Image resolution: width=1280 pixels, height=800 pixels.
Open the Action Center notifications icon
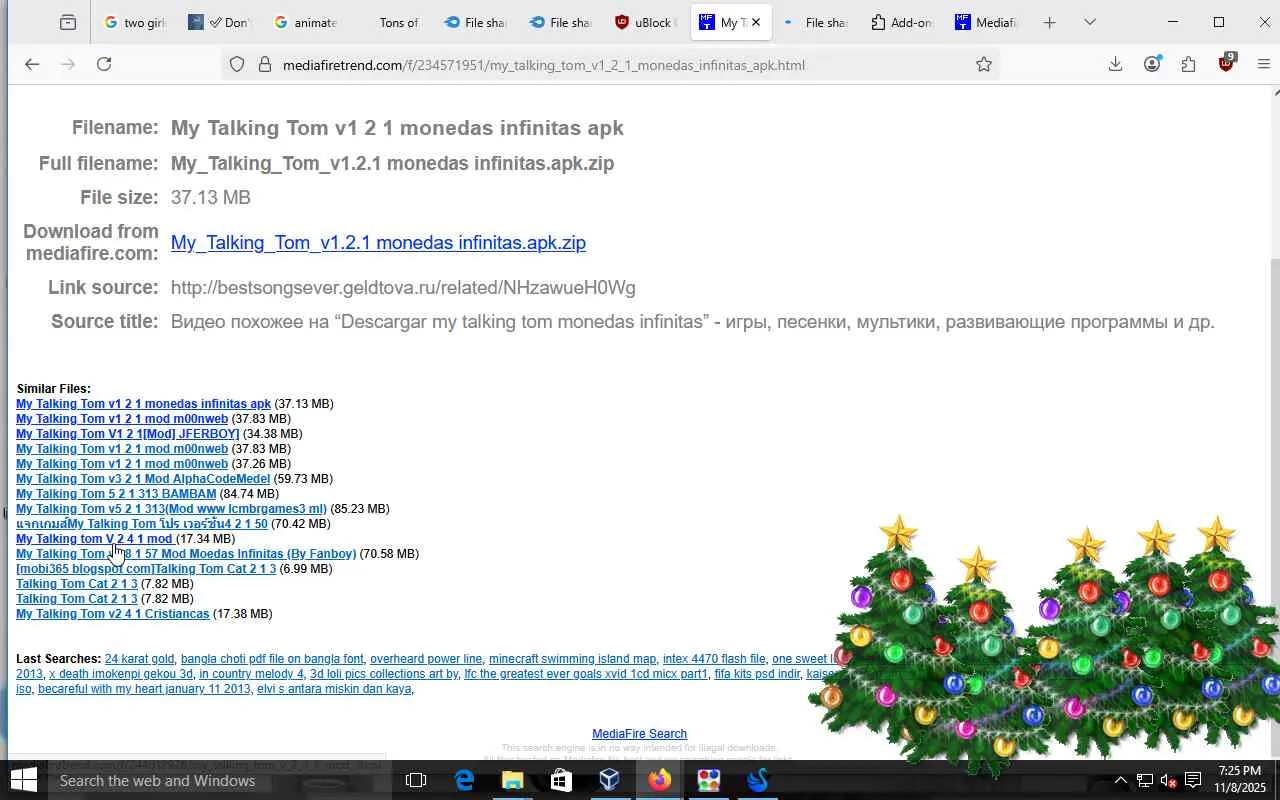[x=1193, y=781]
